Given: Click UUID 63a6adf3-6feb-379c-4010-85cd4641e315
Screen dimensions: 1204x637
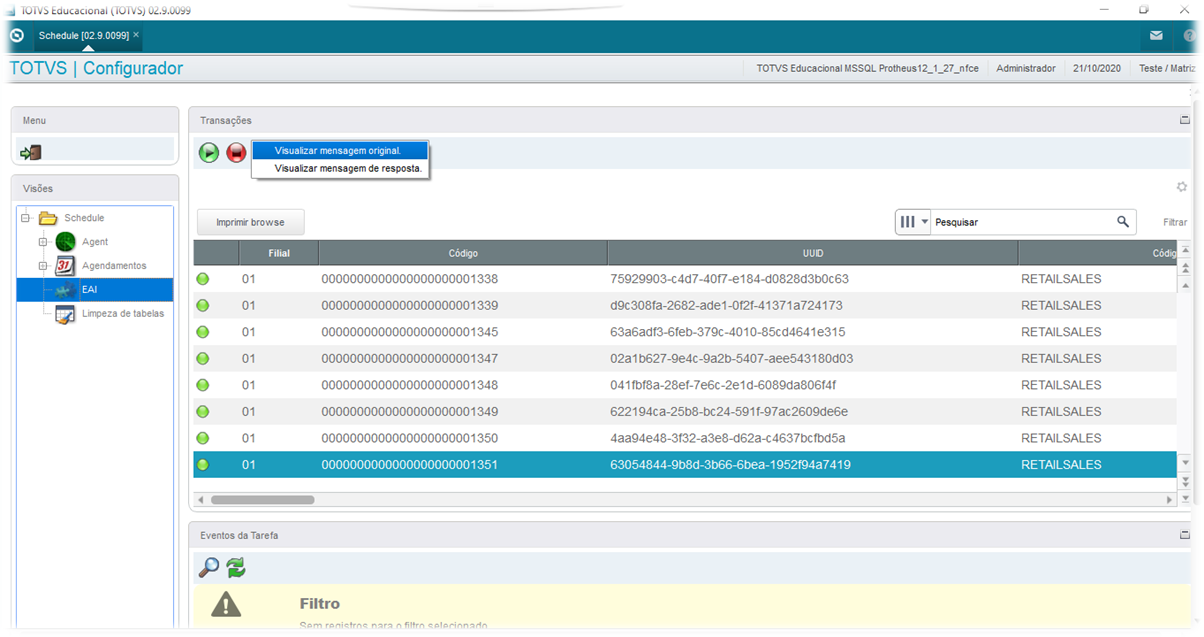Looking at the screenshot, I should 727,332.
